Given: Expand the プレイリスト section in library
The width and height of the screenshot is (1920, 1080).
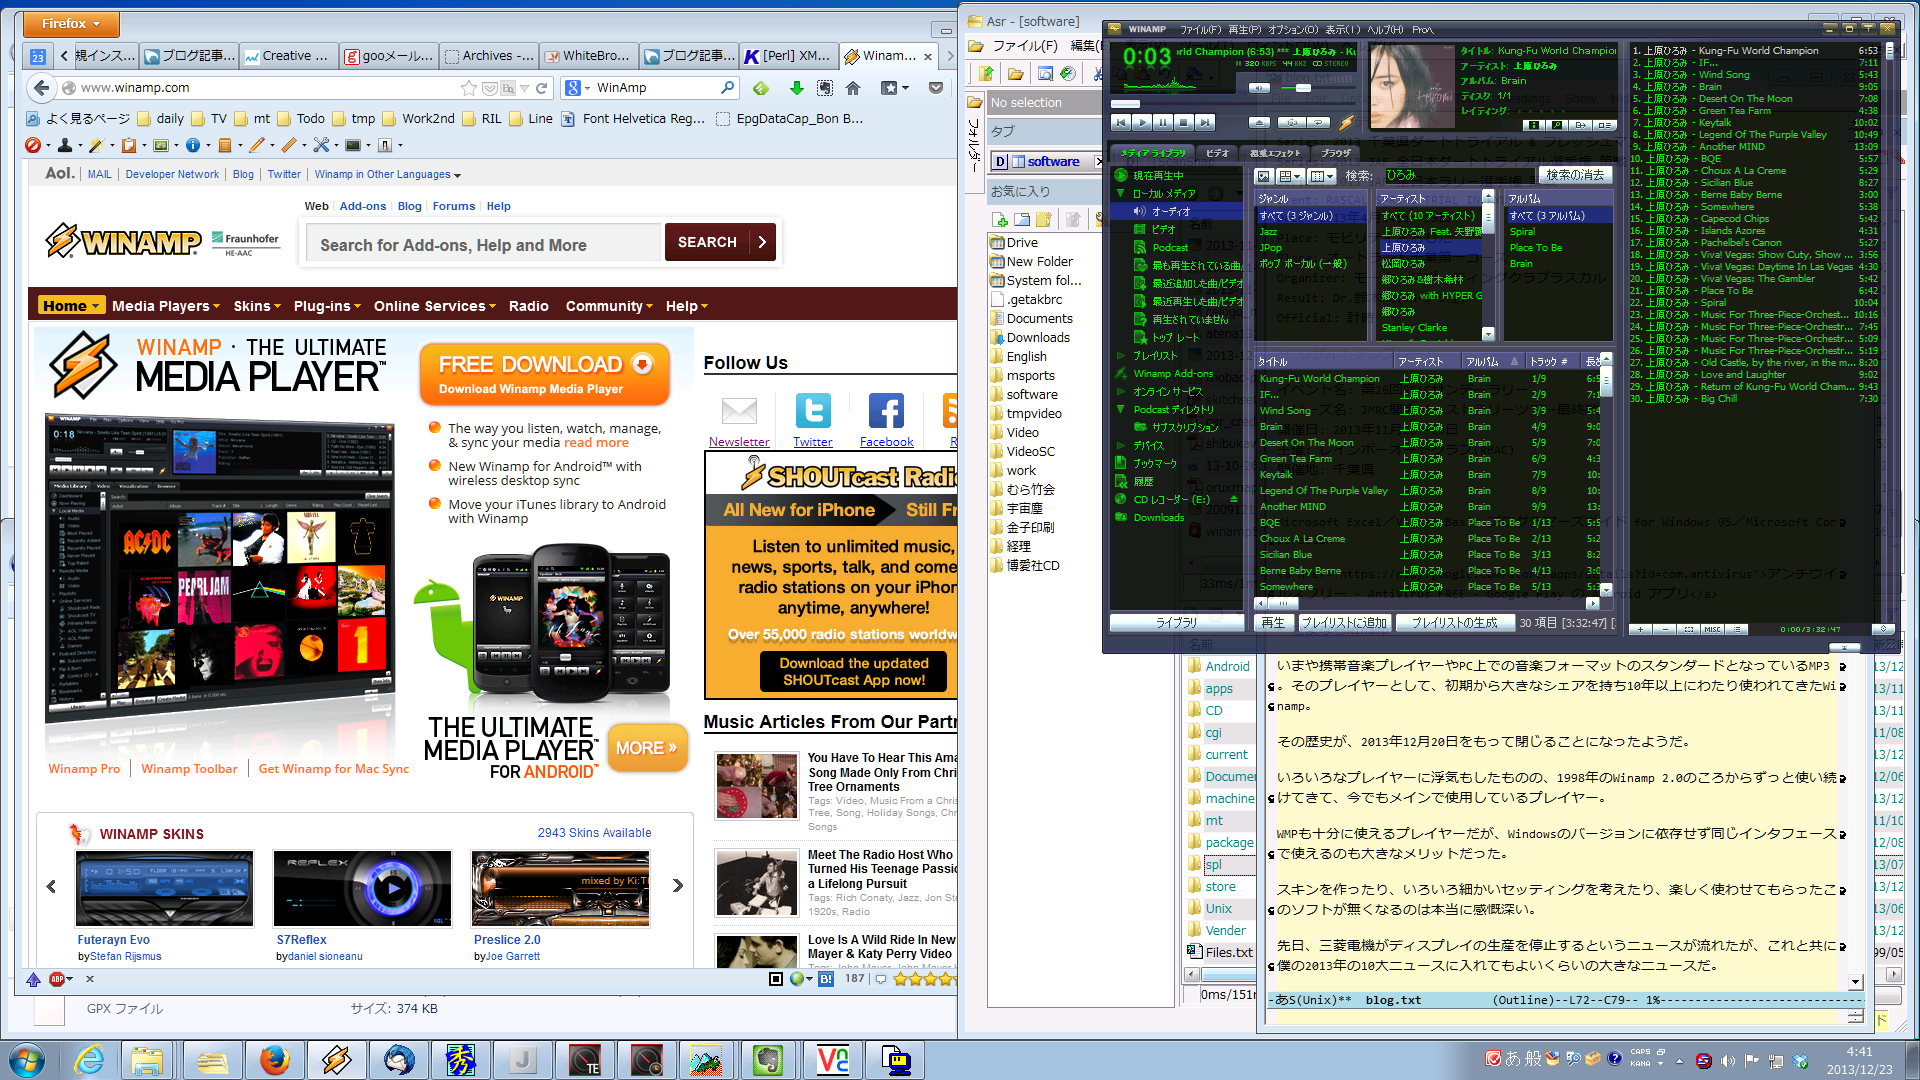Looking at the screenshot, I should 1120,355.
